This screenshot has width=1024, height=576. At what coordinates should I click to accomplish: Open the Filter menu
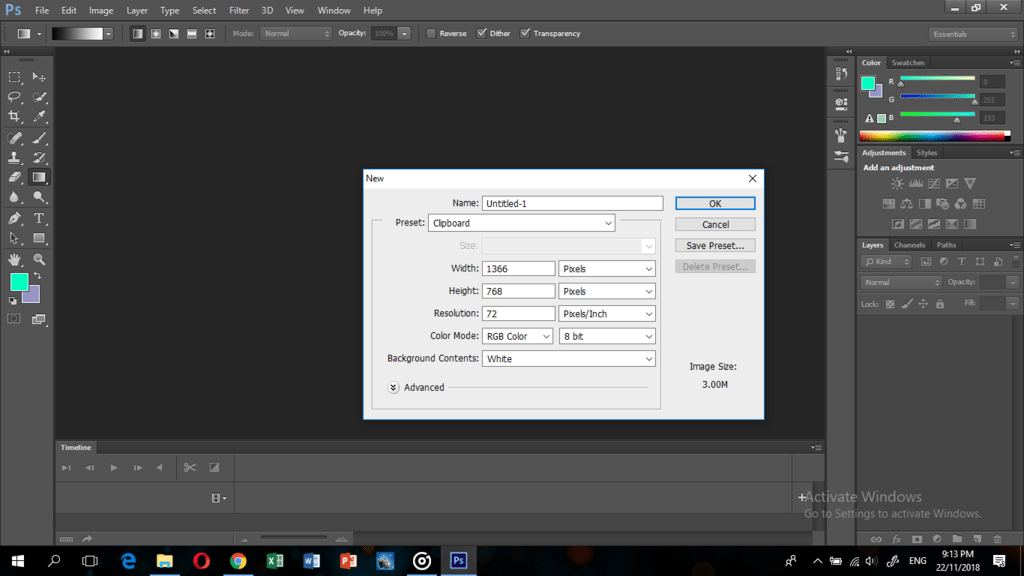238,10
